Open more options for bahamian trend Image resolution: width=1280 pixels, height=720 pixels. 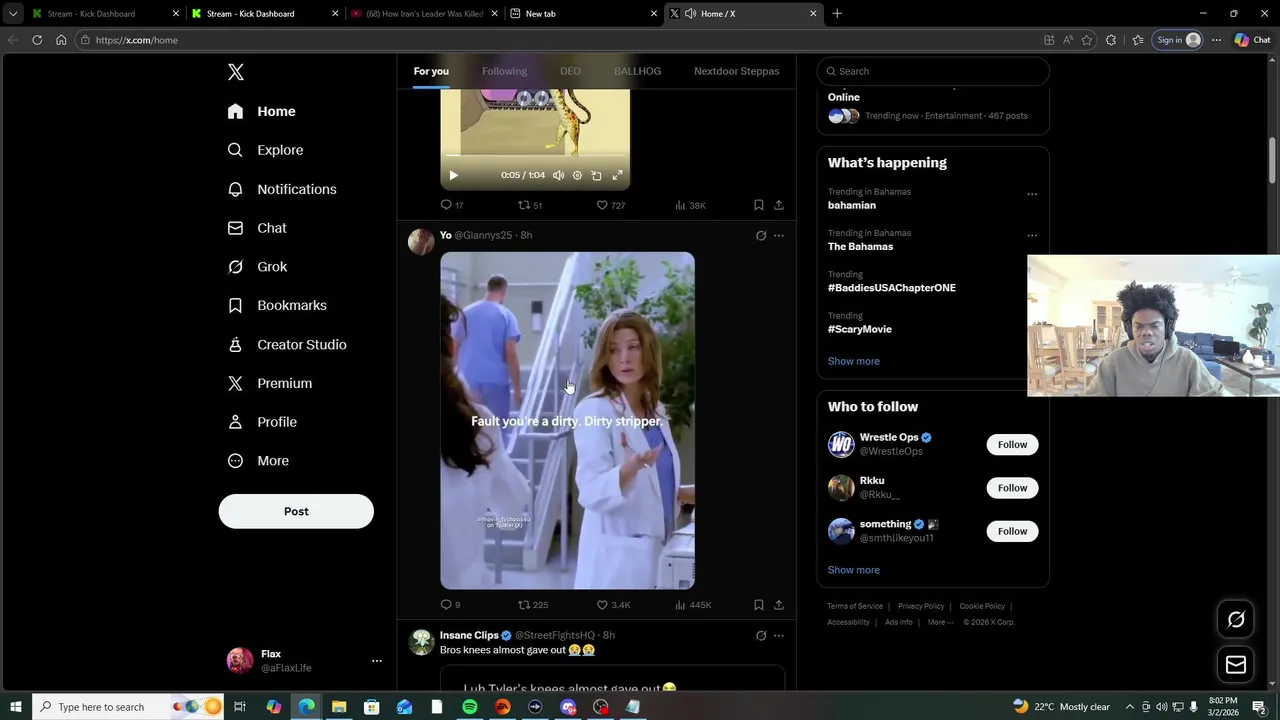(x=1032, y=194)
